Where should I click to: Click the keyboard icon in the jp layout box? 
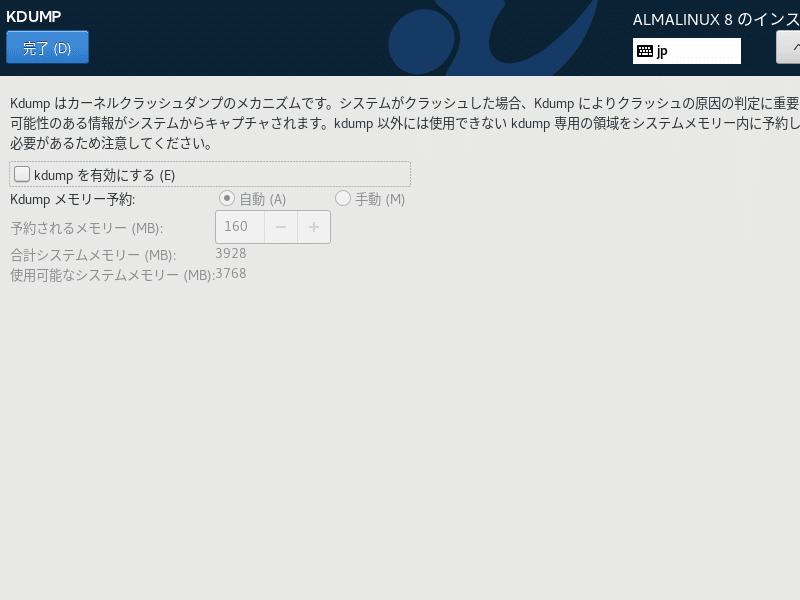tap(645, 51)
